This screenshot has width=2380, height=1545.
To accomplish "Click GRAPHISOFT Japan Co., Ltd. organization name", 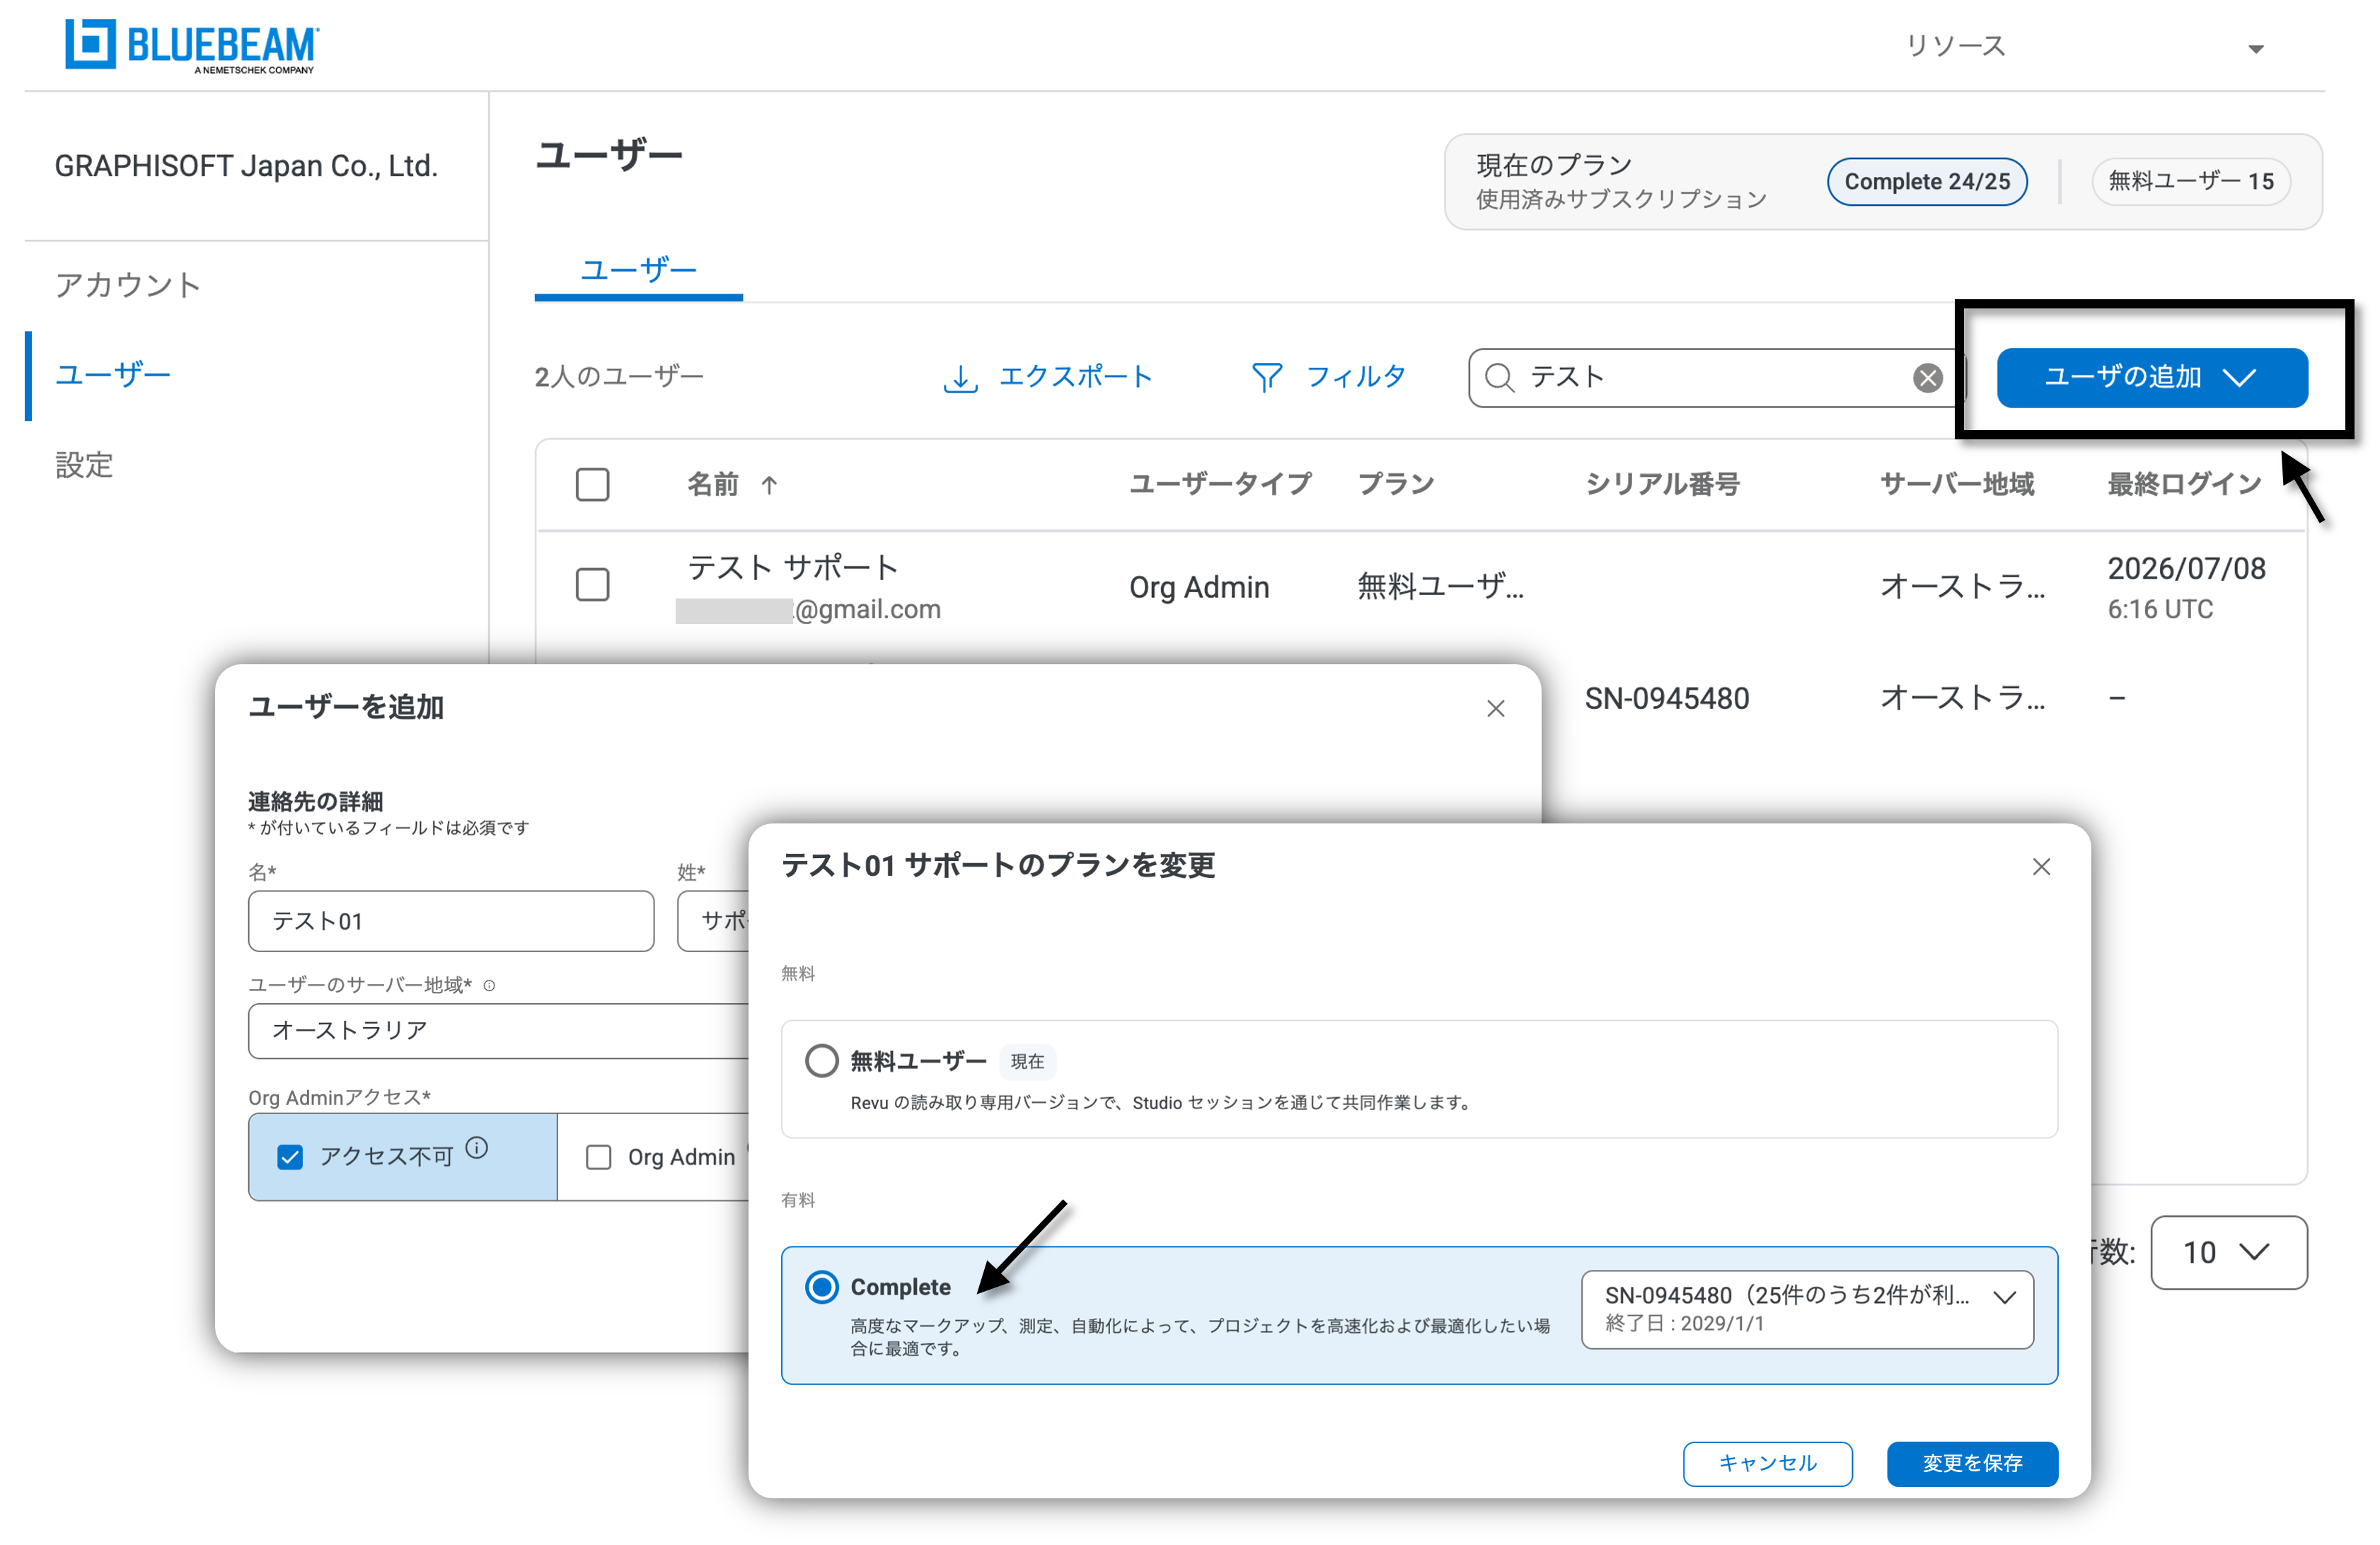I will coord(246,166).
